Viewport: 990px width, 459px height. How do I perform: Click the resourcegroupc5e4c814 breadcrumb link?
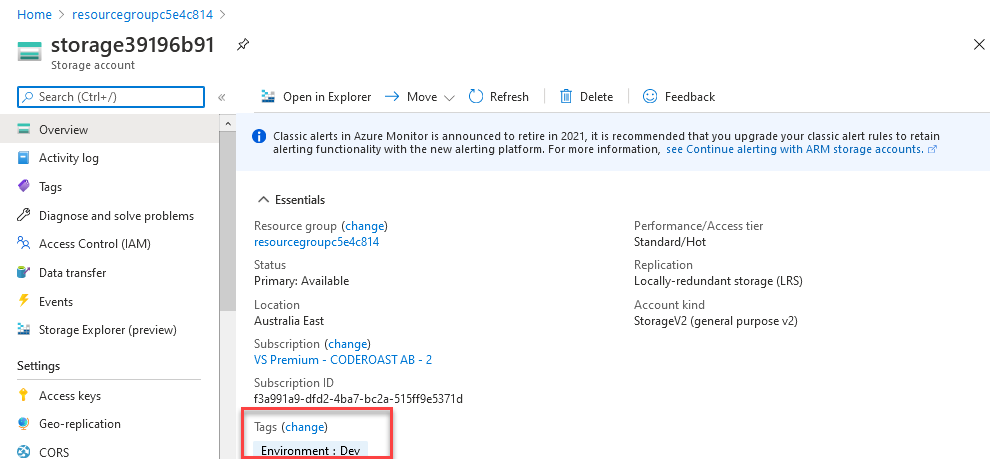coord(143,14)
